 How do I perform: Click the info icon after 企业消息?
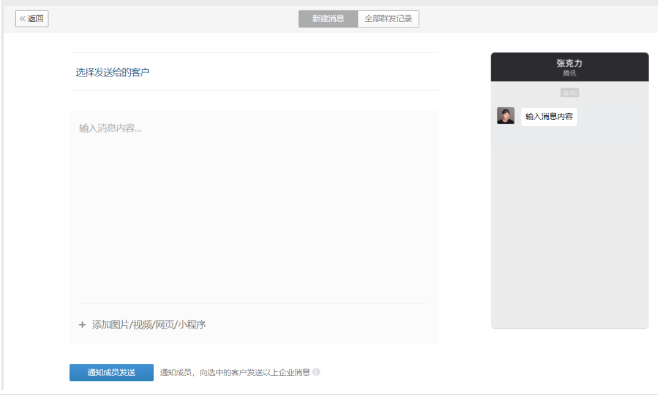316,372
